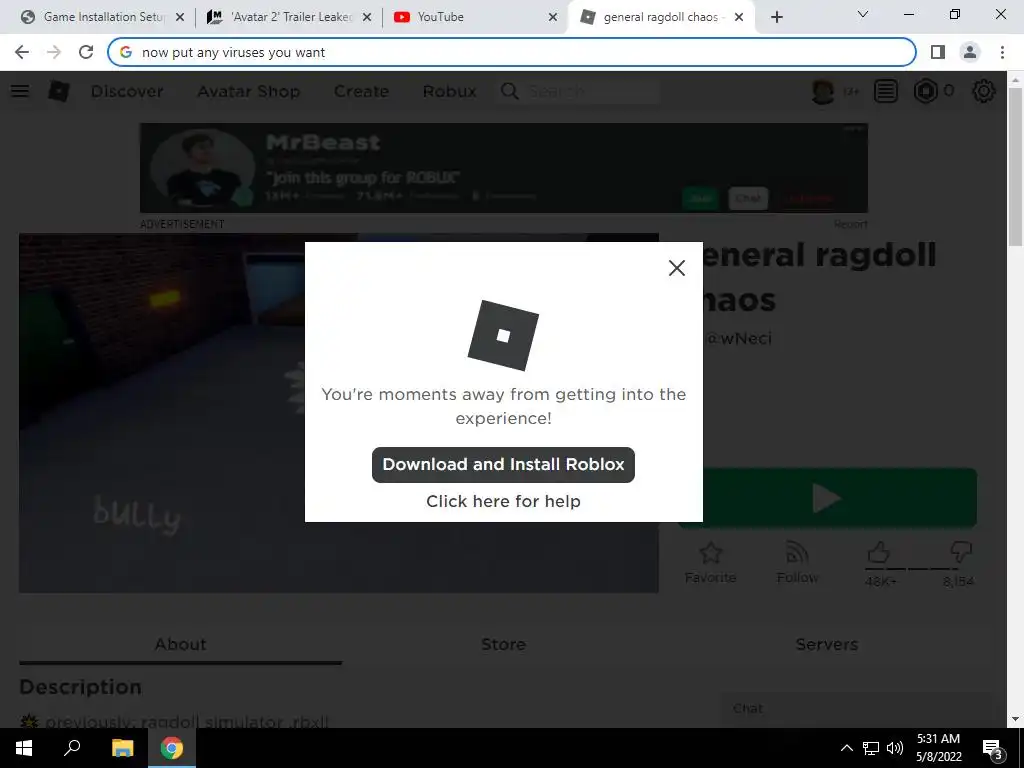Close the Game Installation Setup tab
This screenshot has height=768, width=1024.
pyautogui.click(x=180, y=17)
